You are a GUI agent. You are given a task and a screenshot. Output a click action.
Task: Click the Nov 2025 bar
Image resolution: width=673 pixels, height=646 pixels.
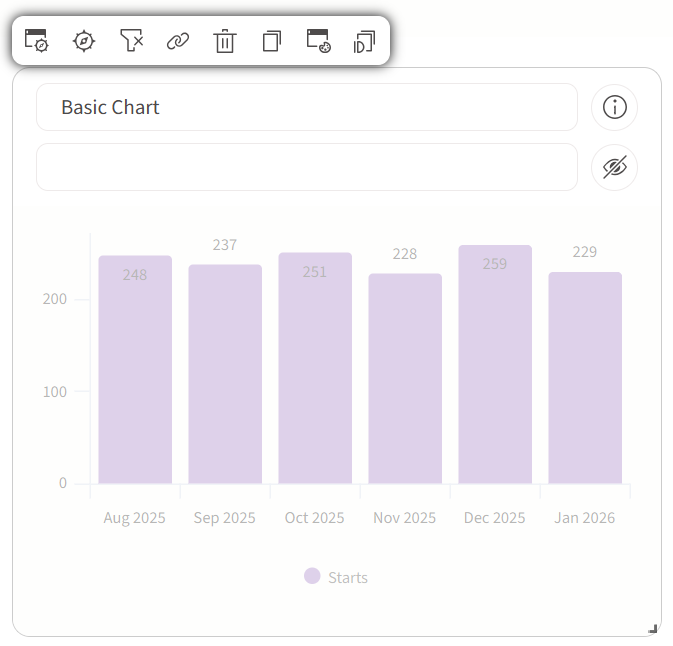point(405,379)
